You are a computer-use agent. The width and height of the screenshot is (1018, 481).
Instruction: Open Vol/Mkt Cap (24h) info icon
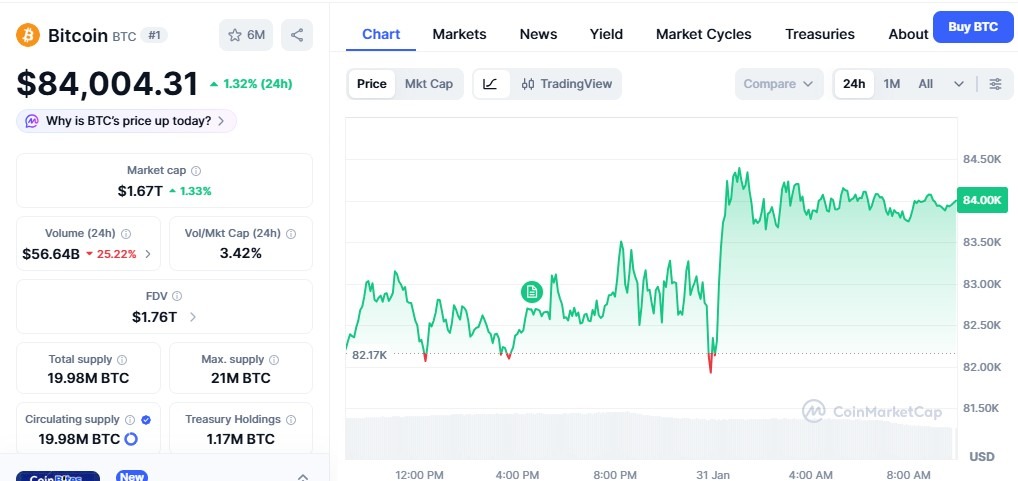click(x=291, y=234)
